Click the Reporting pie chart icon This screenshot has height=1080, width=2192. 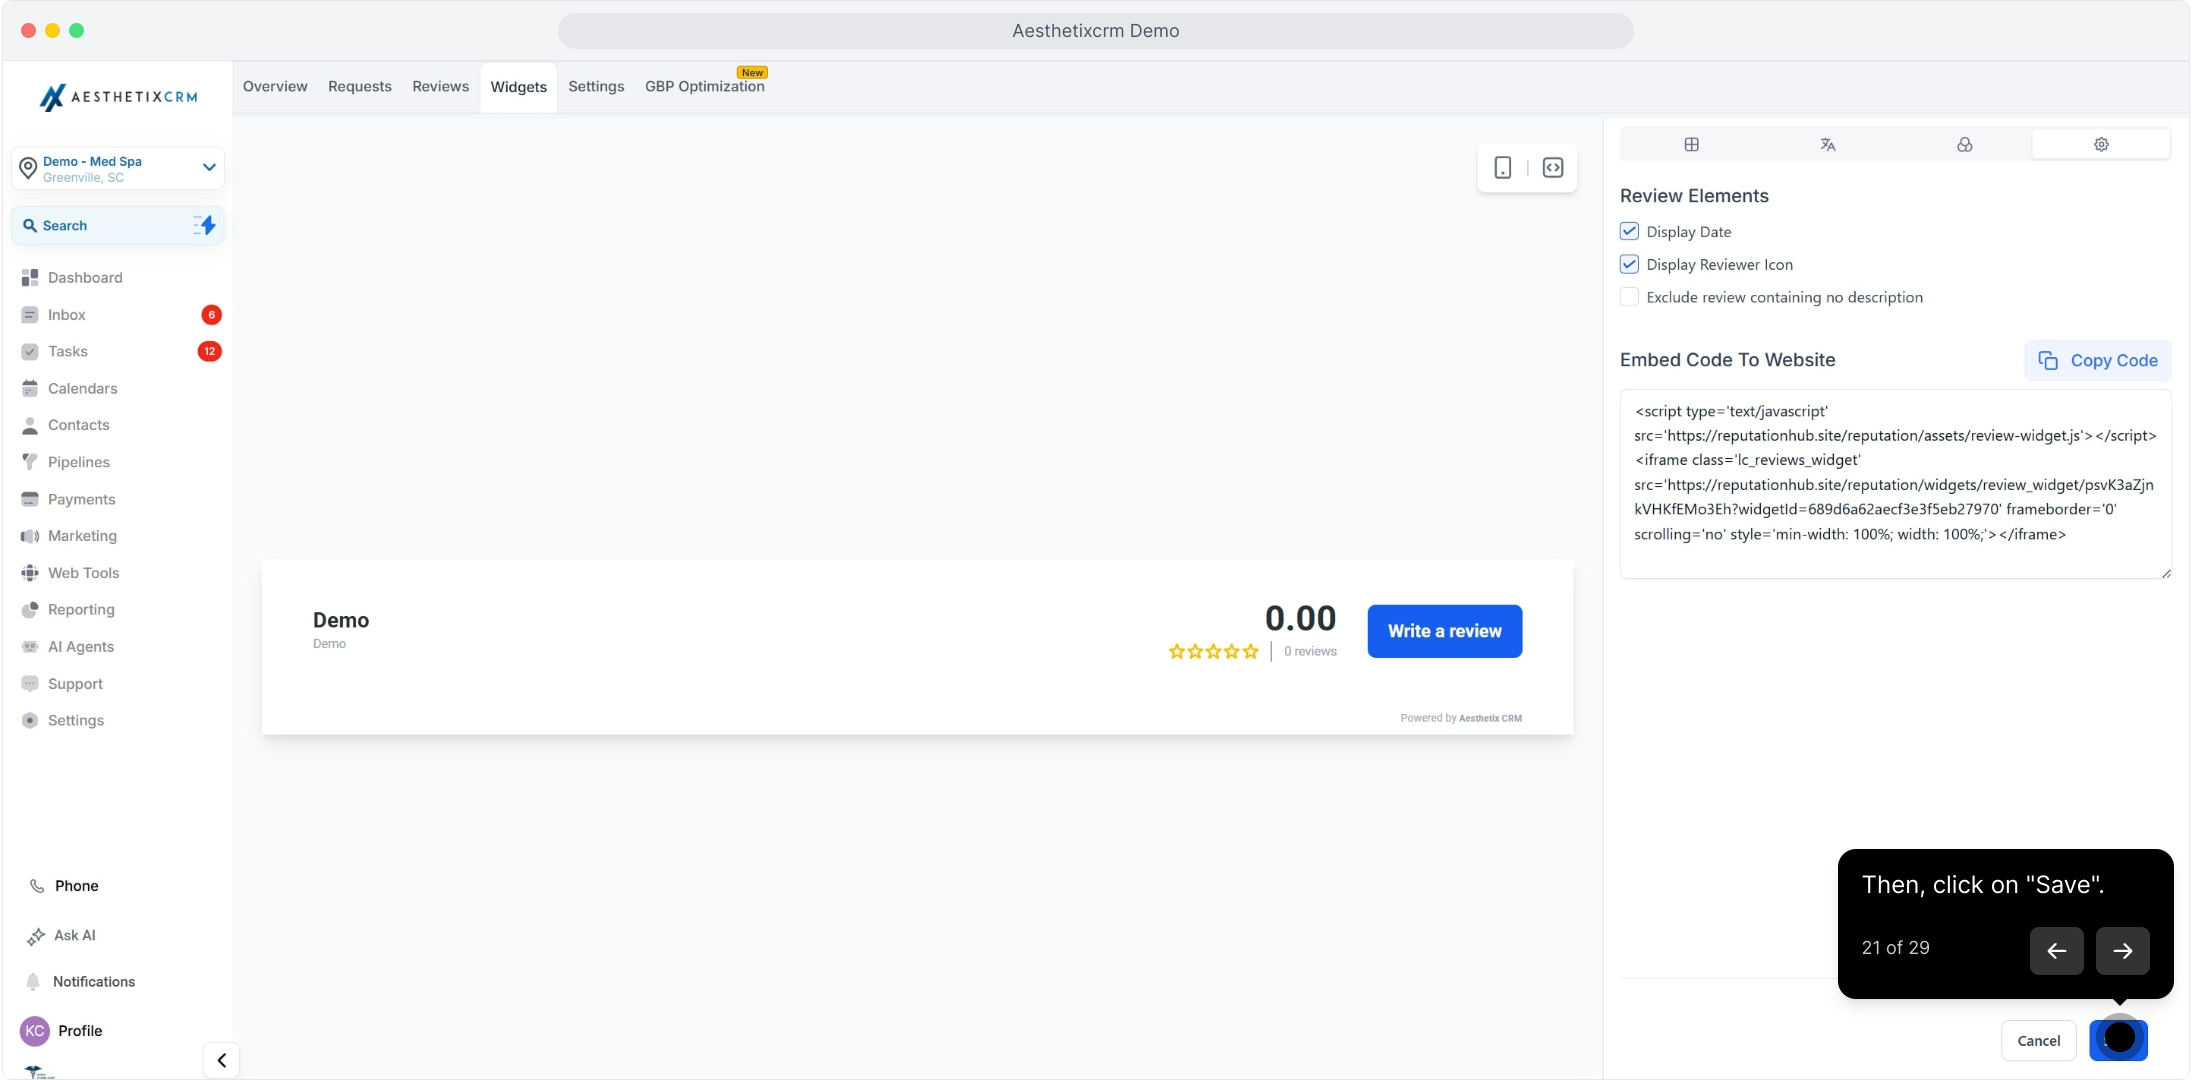click(30, 609)
